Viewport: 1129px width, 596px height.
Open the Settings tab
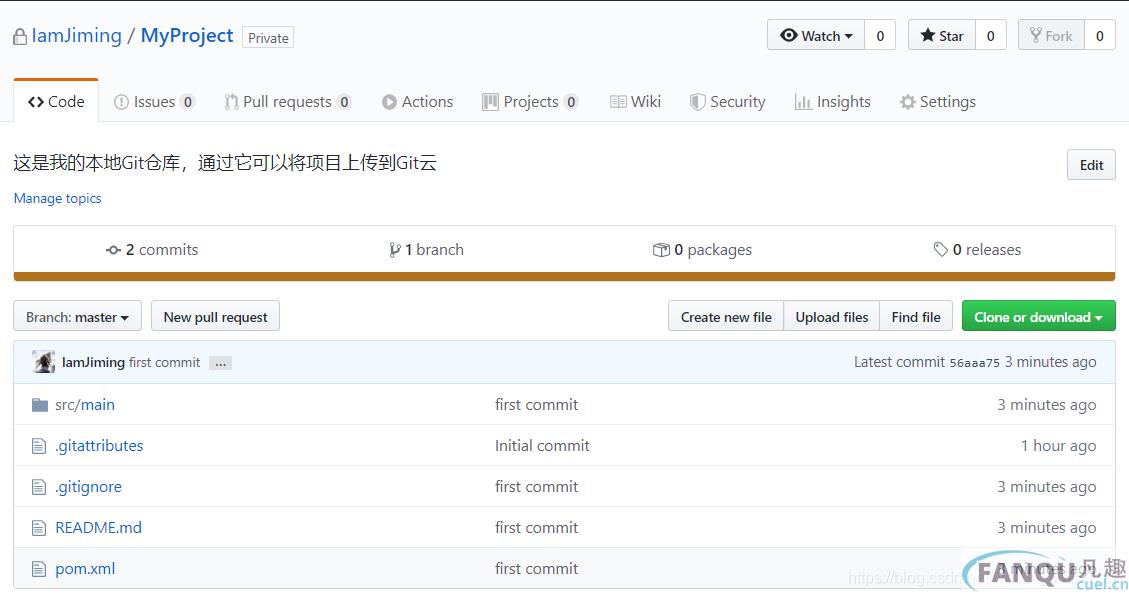click(x=937, y=102)
